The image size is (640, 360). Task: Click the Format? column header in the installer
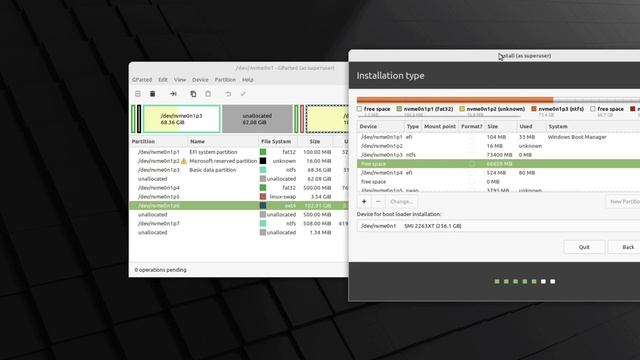tap(471, 127)
